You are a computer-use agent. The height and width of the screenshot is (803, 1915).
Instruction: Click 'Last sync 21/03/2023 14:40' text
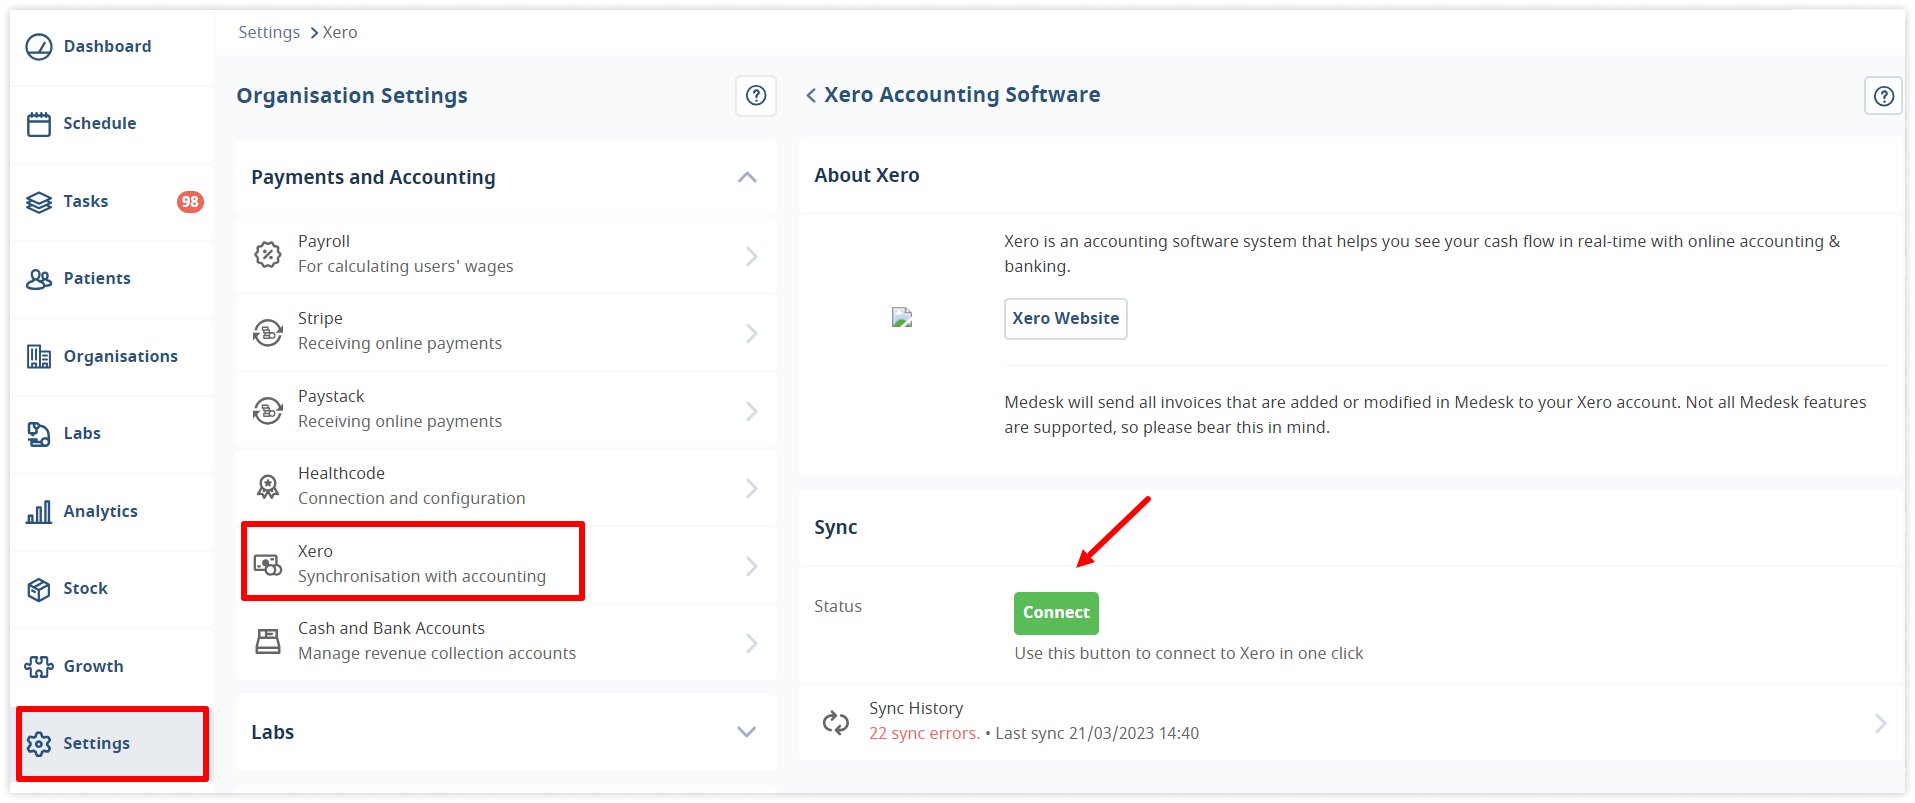(x=1097, y=733)
